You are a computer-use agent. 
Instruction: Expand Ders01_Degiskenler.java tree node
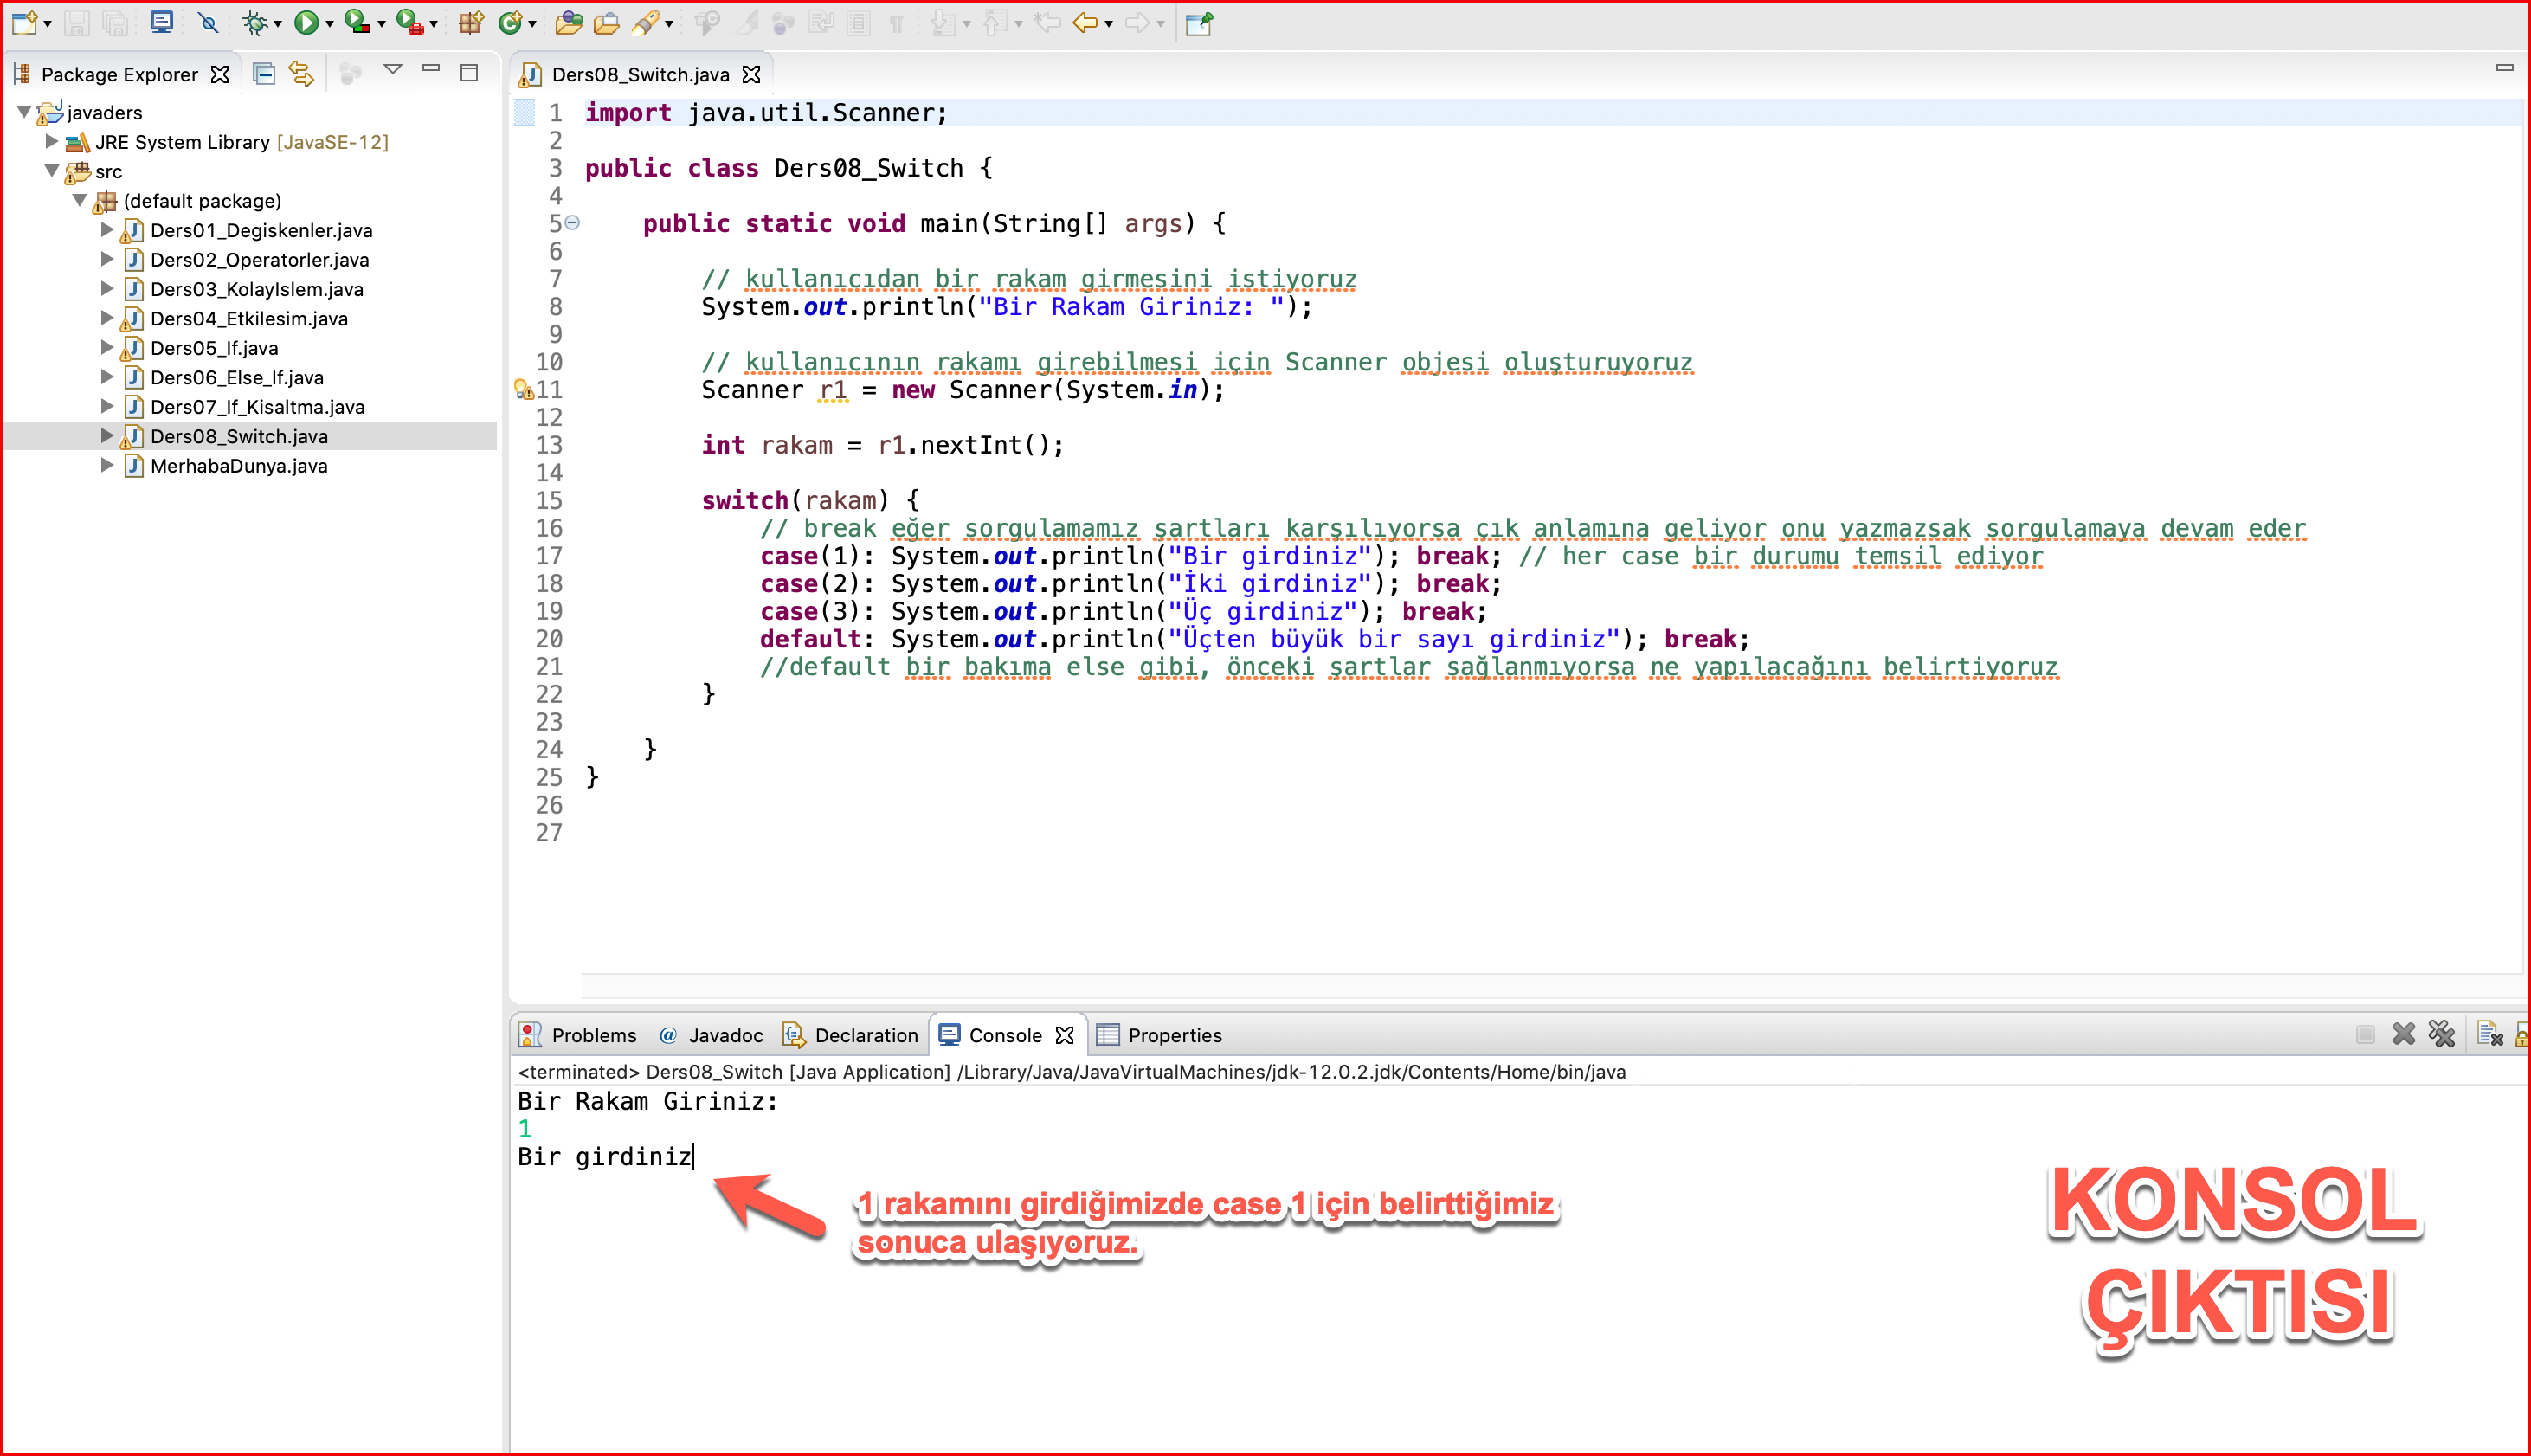(x=107, y=230)
